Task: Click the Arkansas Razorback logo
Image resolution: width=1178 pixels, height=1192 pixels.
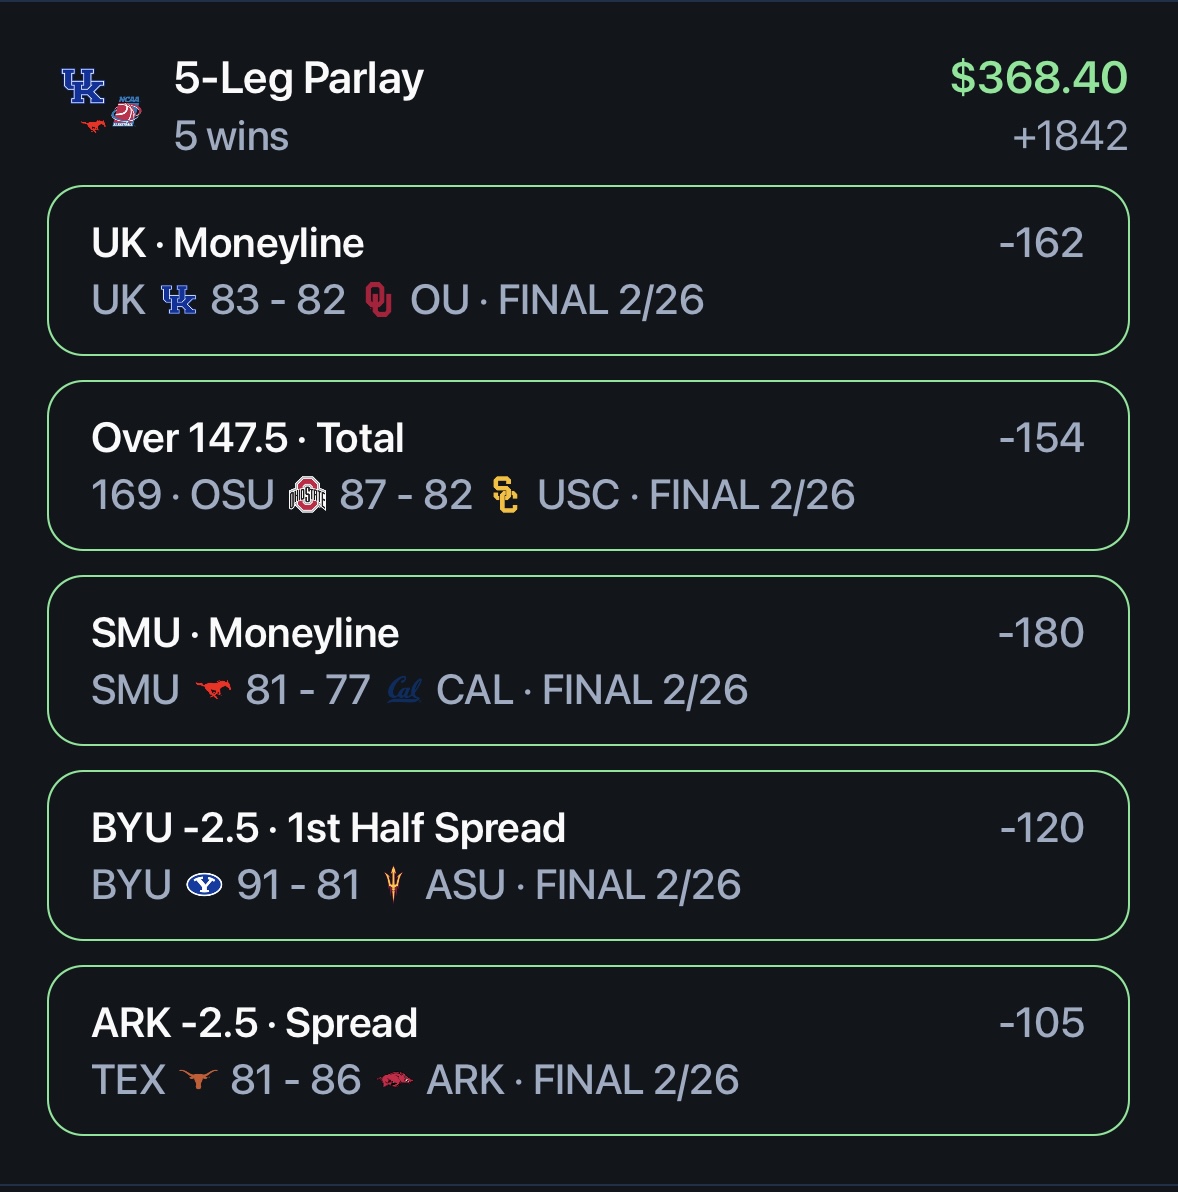Action: [x=395, y=1079]
